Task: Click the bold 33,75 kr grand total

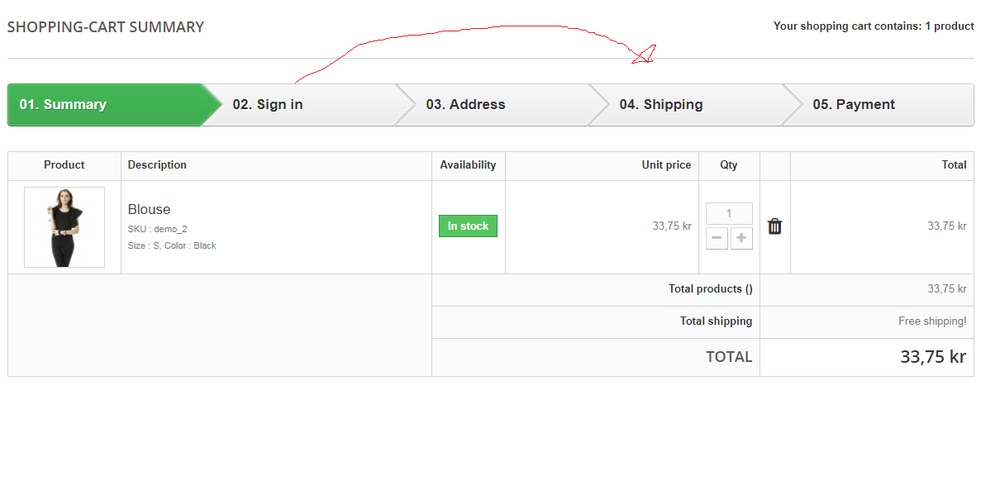Action: click(932, 357)
